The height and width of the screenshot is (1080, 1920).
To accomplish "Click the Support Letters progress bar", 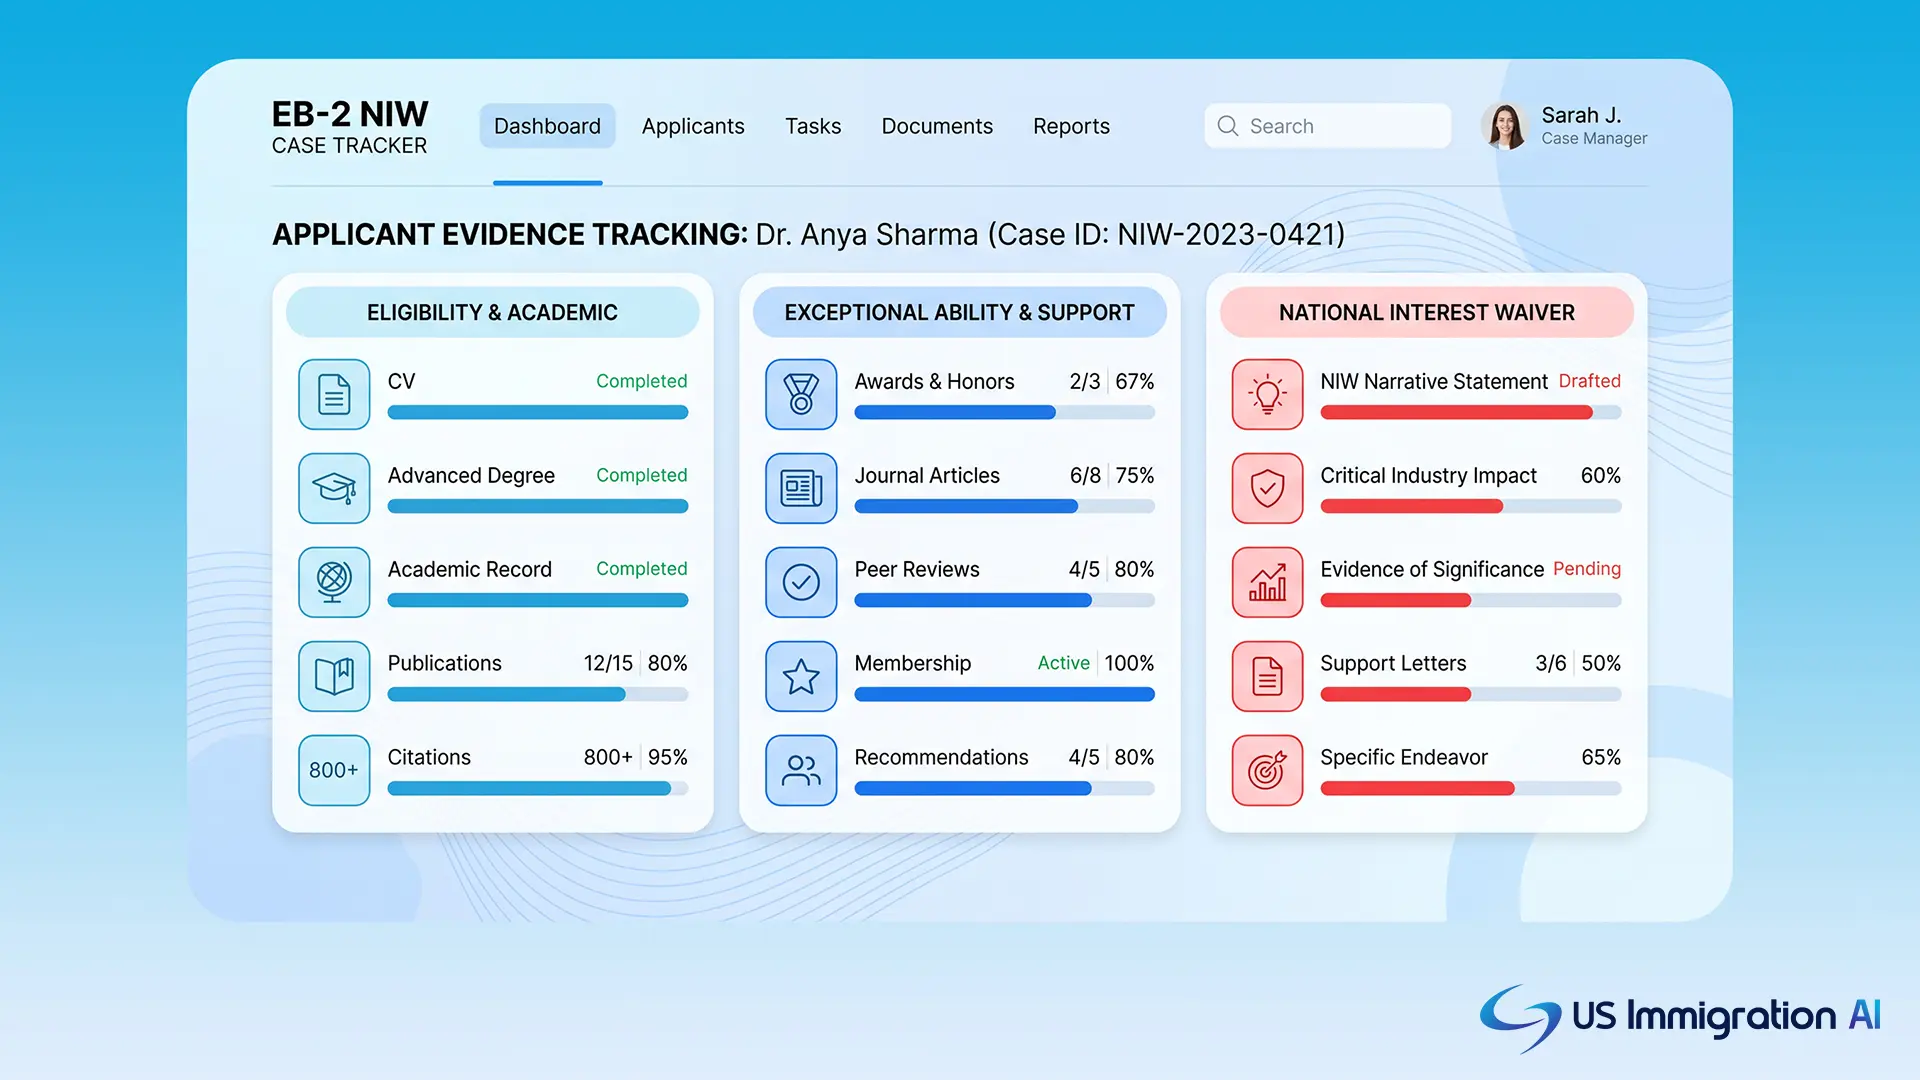I will point(1471,694).
